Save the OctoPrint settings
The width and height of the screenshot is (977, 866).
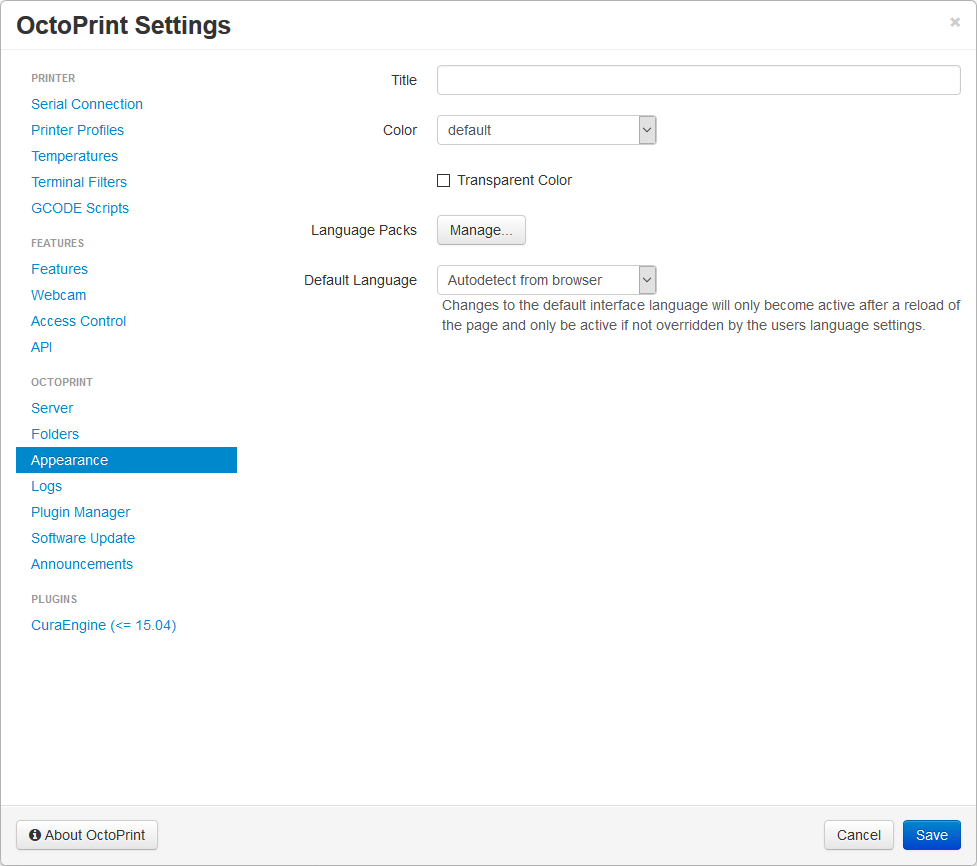pos(932,835)
